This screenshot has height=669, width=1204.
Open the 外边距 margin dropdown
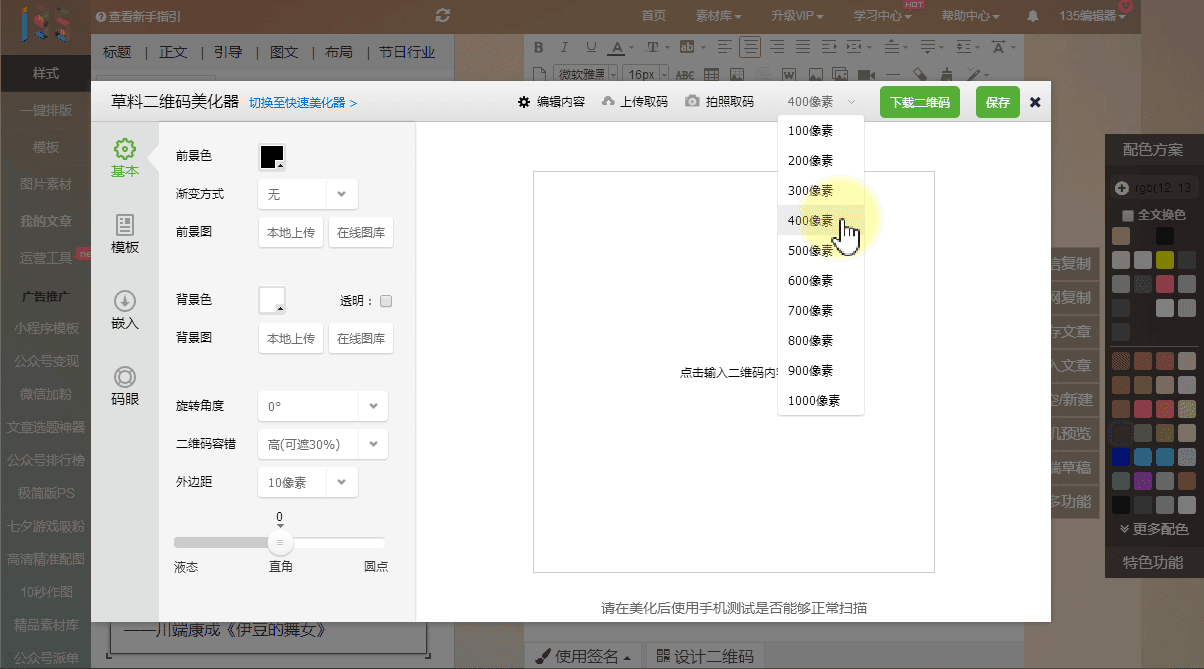341,482
